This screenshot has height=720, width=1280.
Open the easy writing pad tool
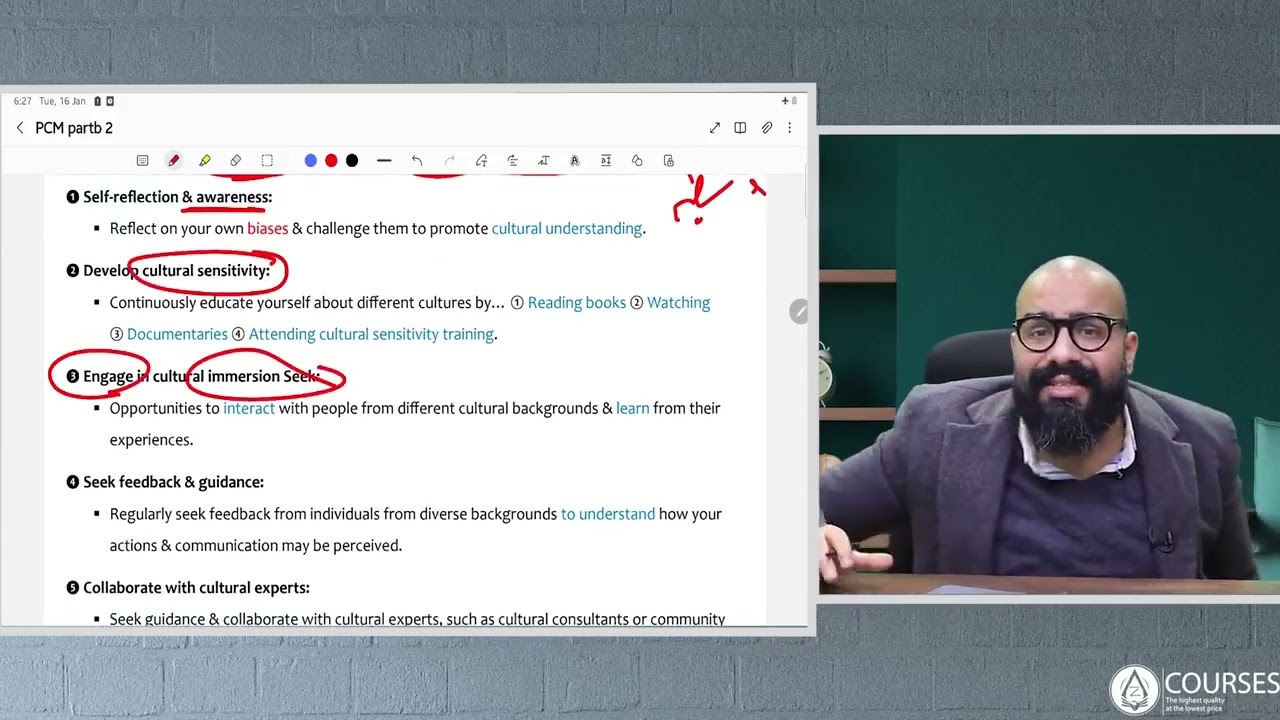tap(606, 160)
